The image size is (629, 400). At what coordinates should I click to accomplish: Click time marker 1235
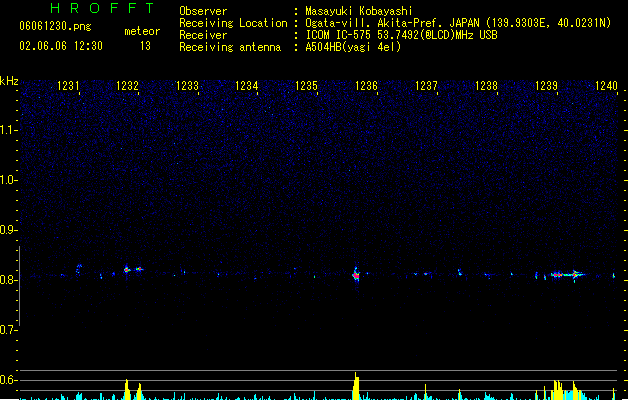pyautogui.click(x=306, y=86)
